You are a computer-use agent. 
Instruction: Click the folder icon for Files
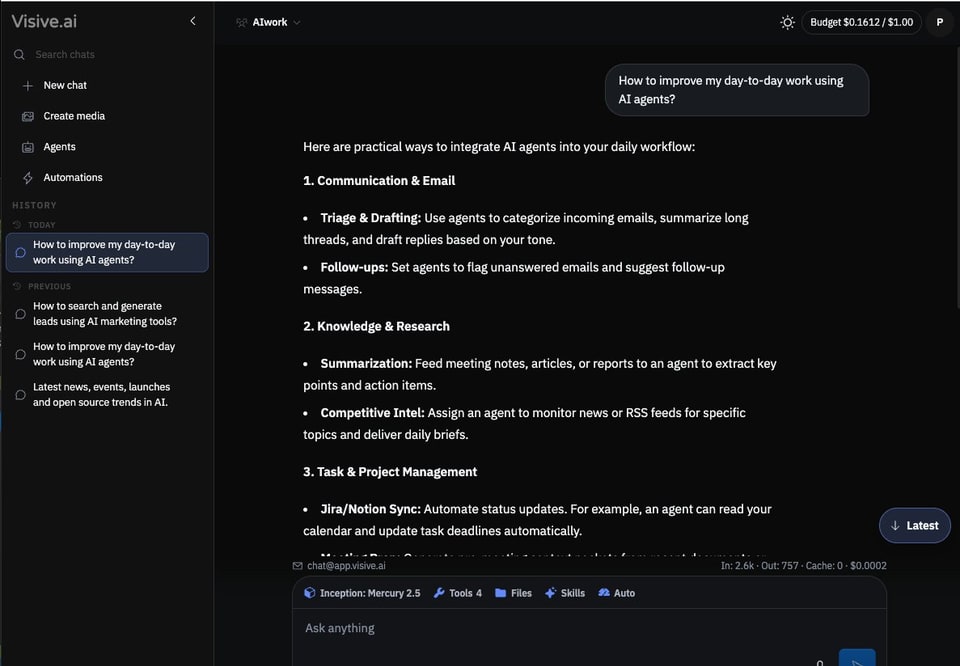click(x=500, y=593)
